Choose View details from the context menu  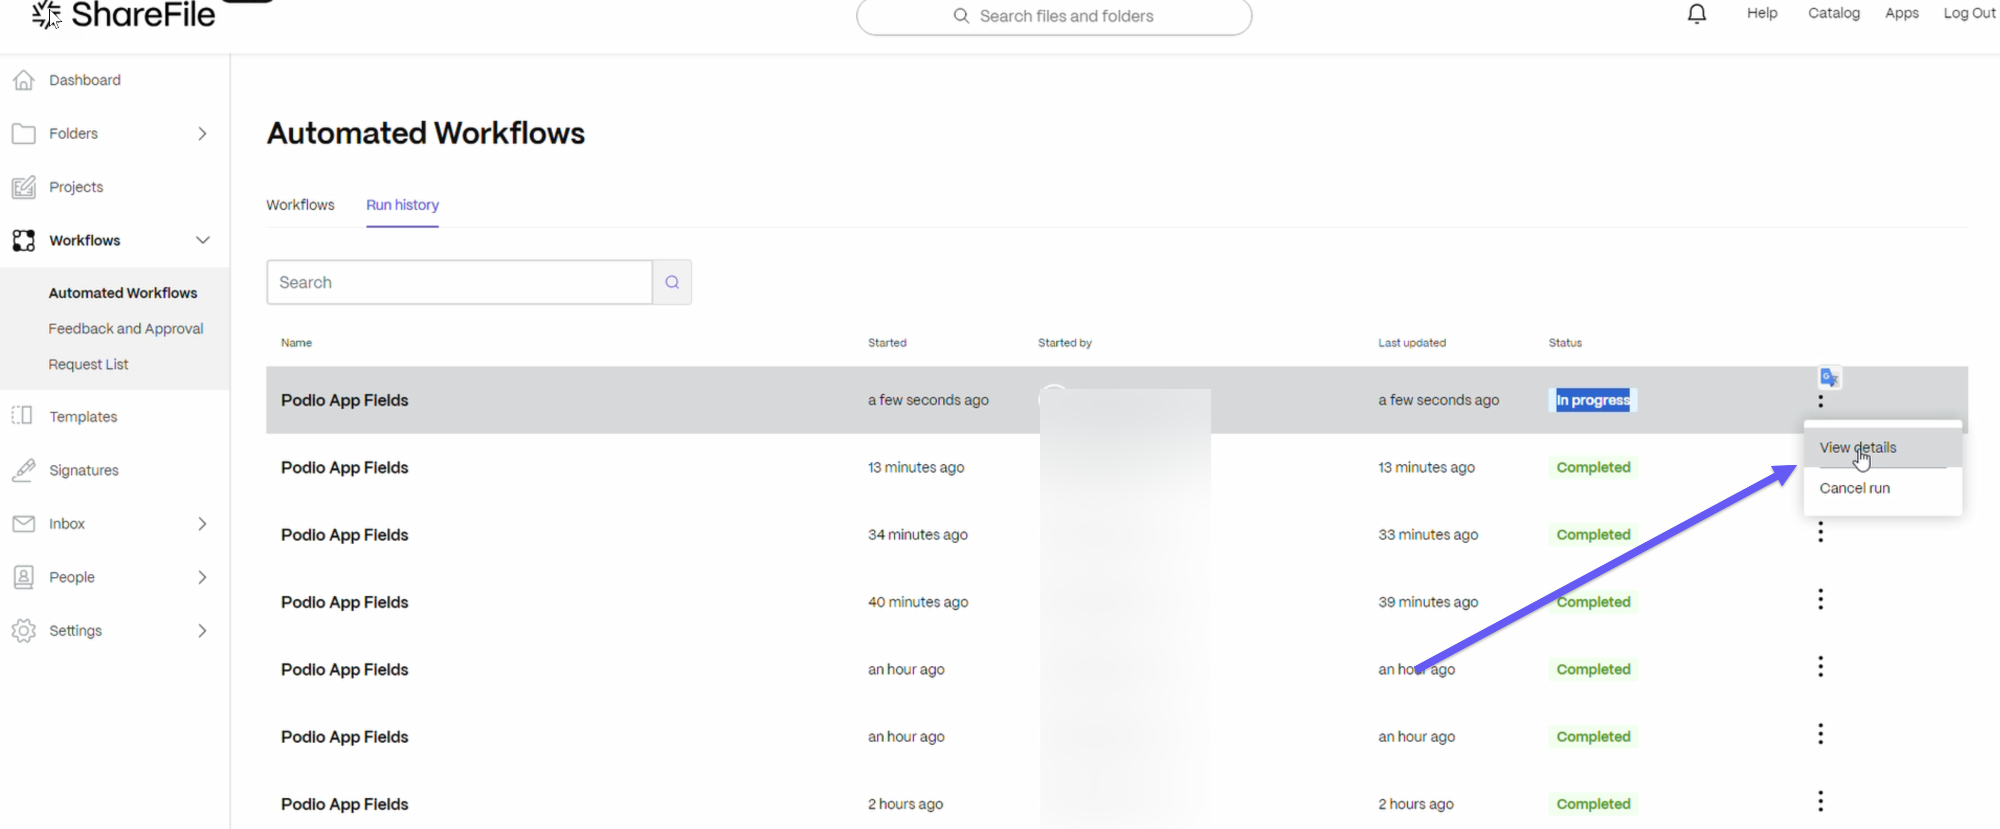[1882, 448]
